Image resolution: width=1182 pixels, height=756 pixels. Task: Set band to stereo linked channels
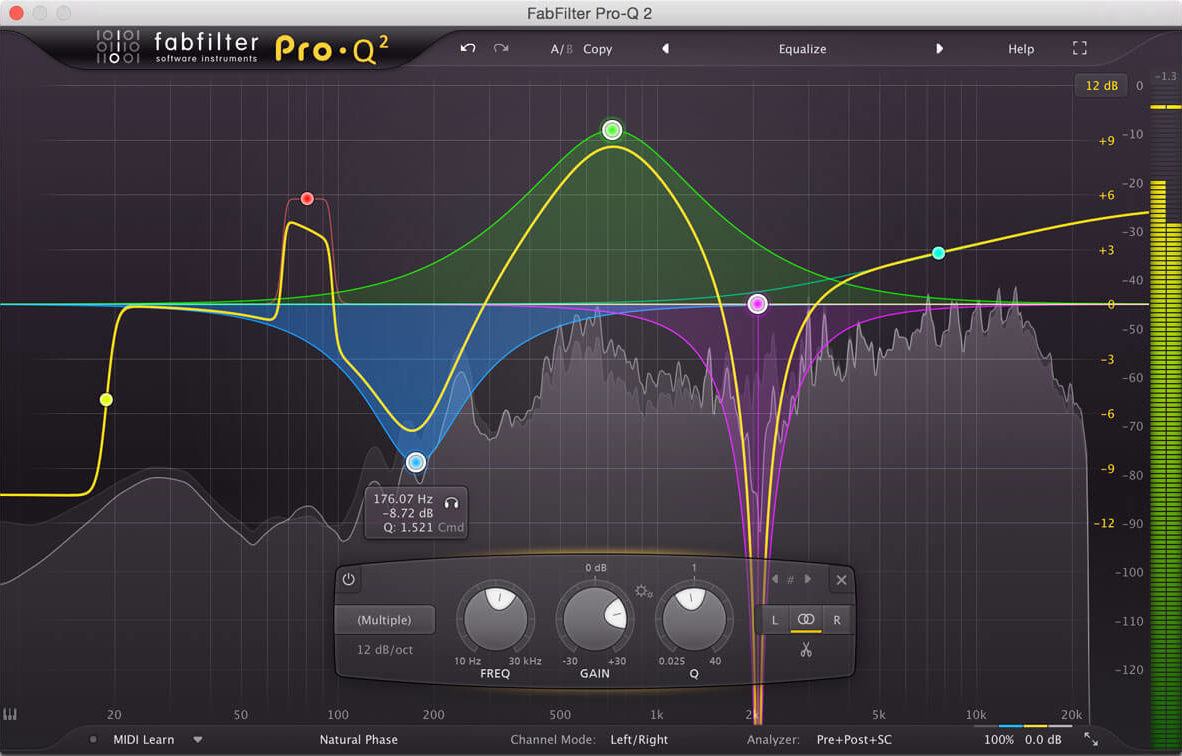806,620
